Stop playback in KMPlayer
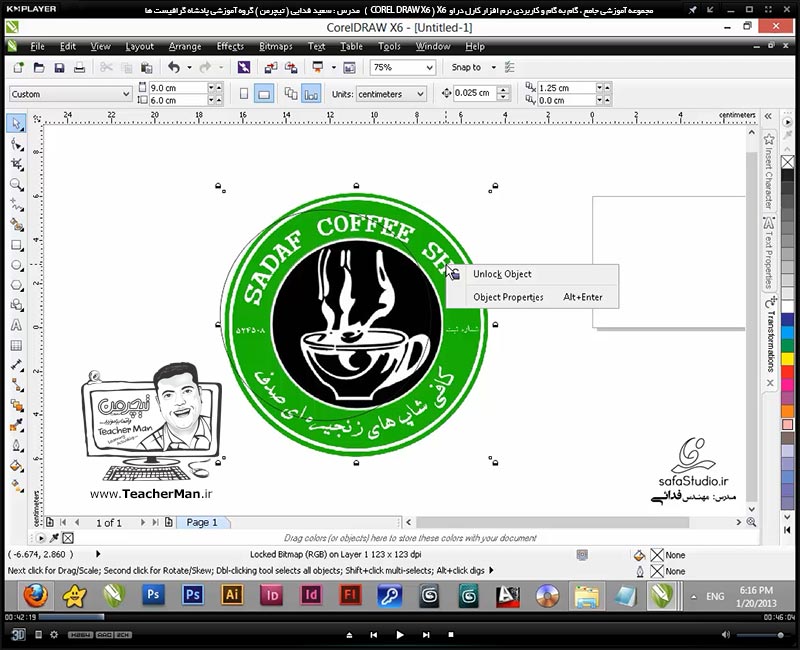Viewport: 800px width, 650px height. point(451,635)
